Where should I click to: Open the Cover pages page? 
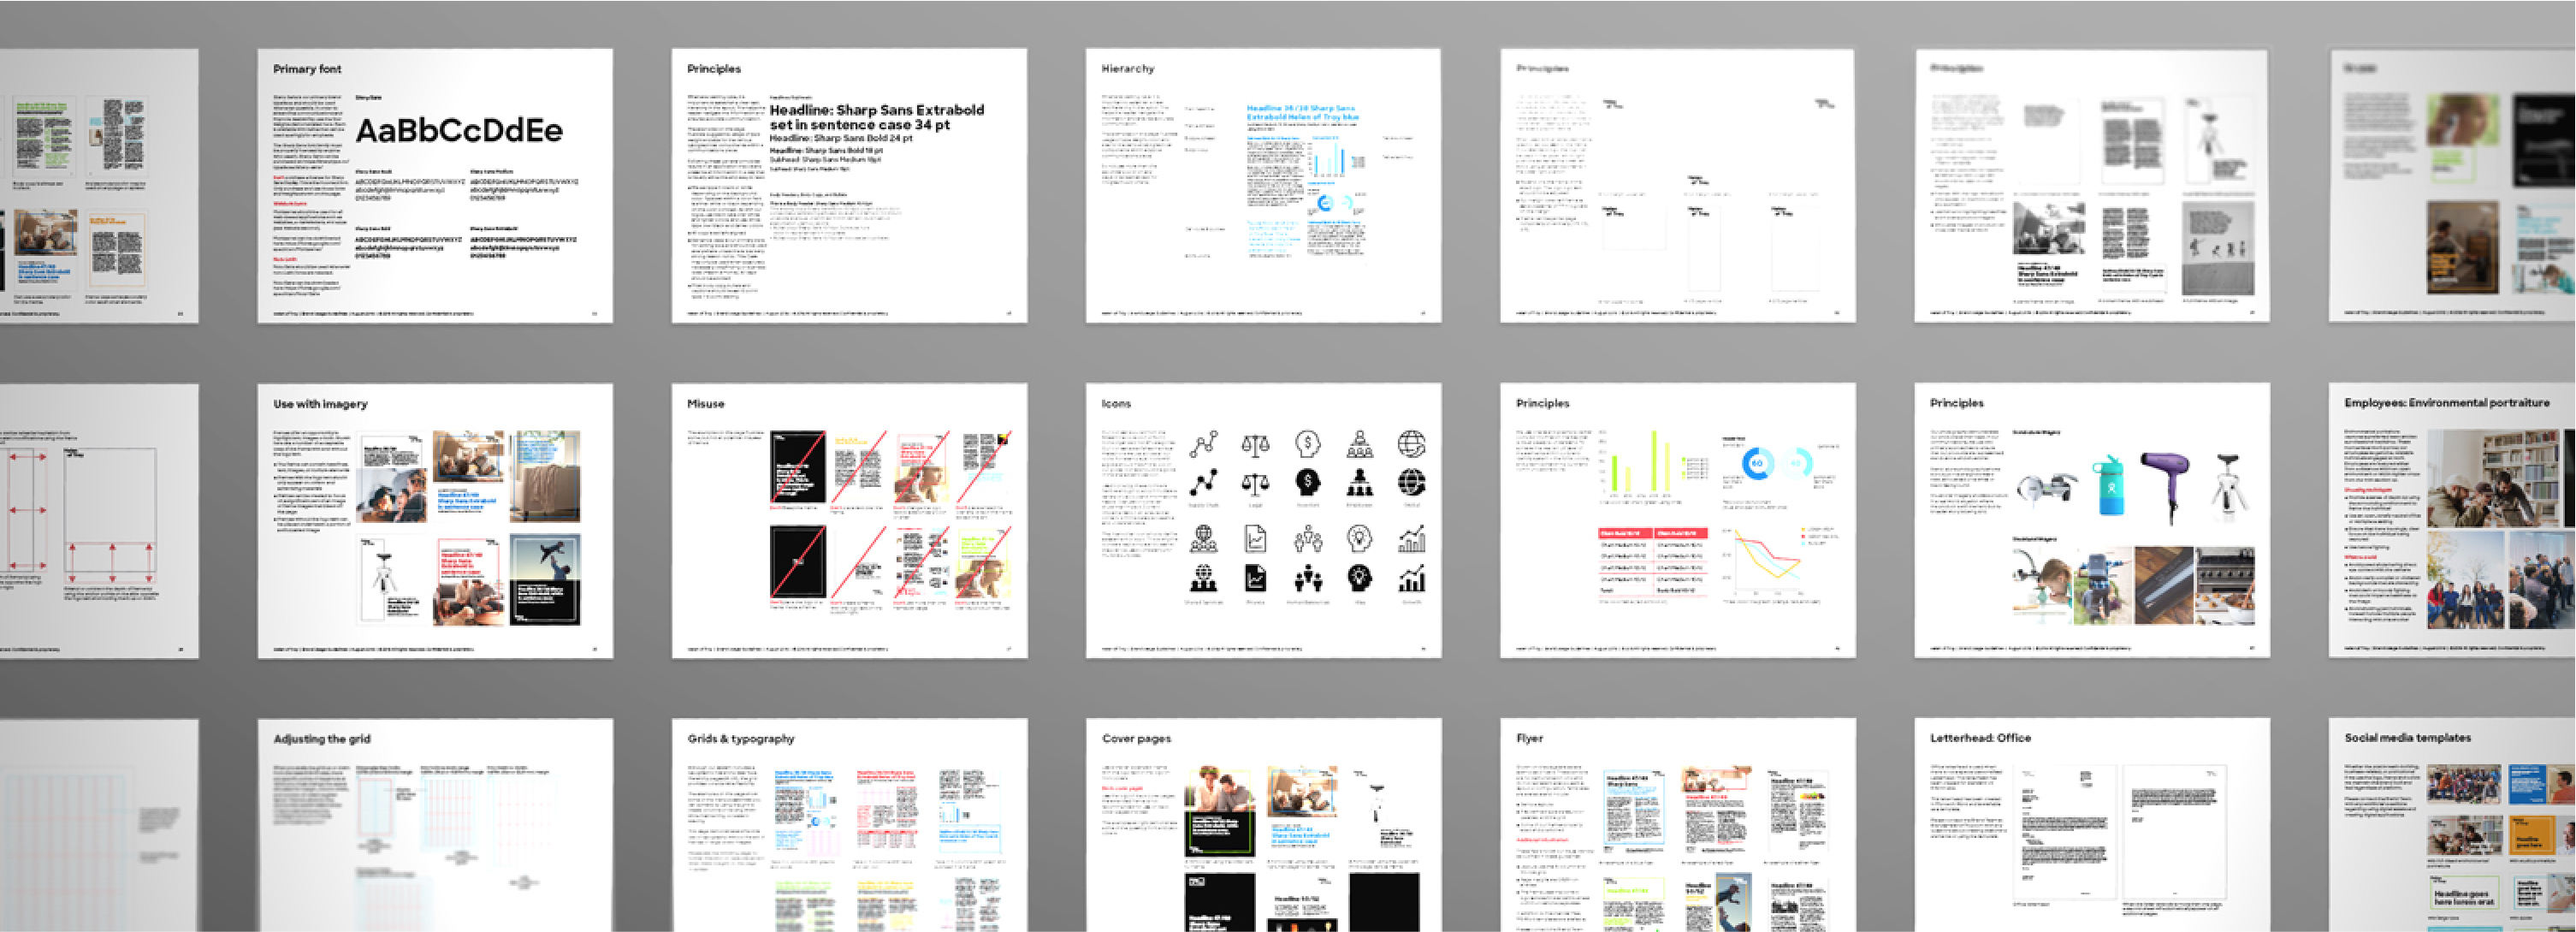pos(1263,825)
